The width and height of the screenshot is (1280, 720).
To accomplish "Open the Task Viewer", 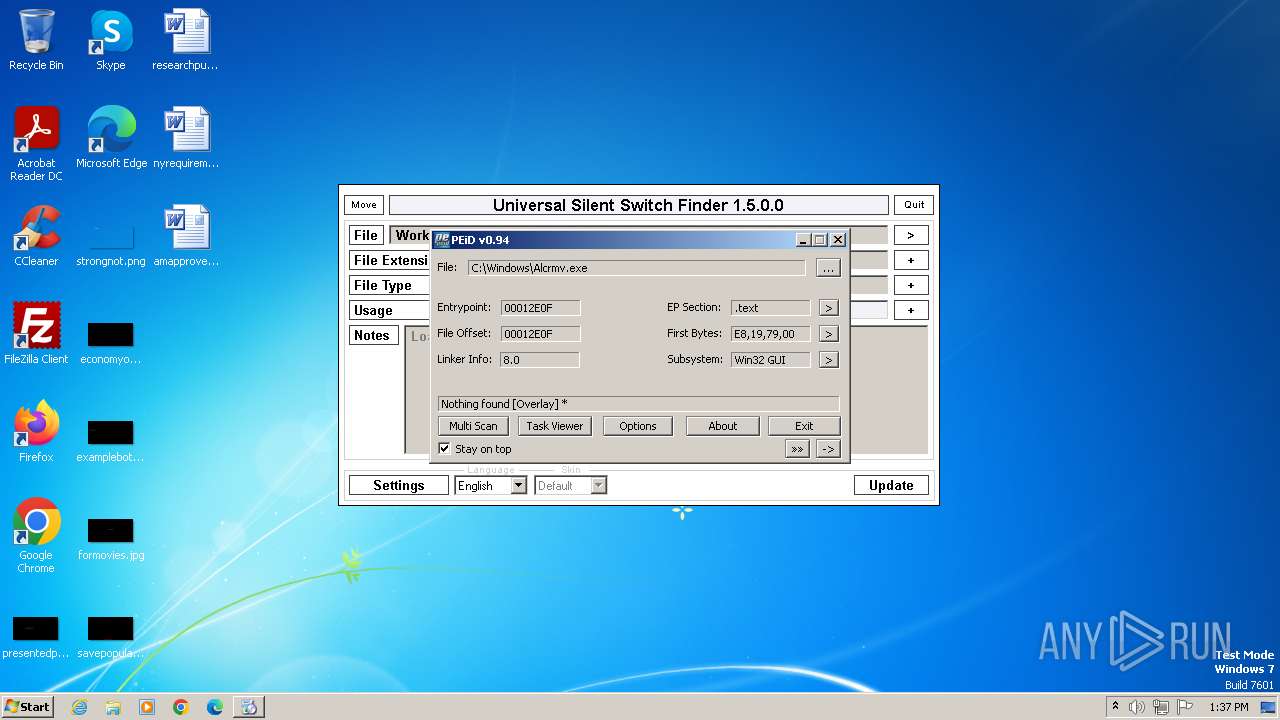I will pos(555,426).
